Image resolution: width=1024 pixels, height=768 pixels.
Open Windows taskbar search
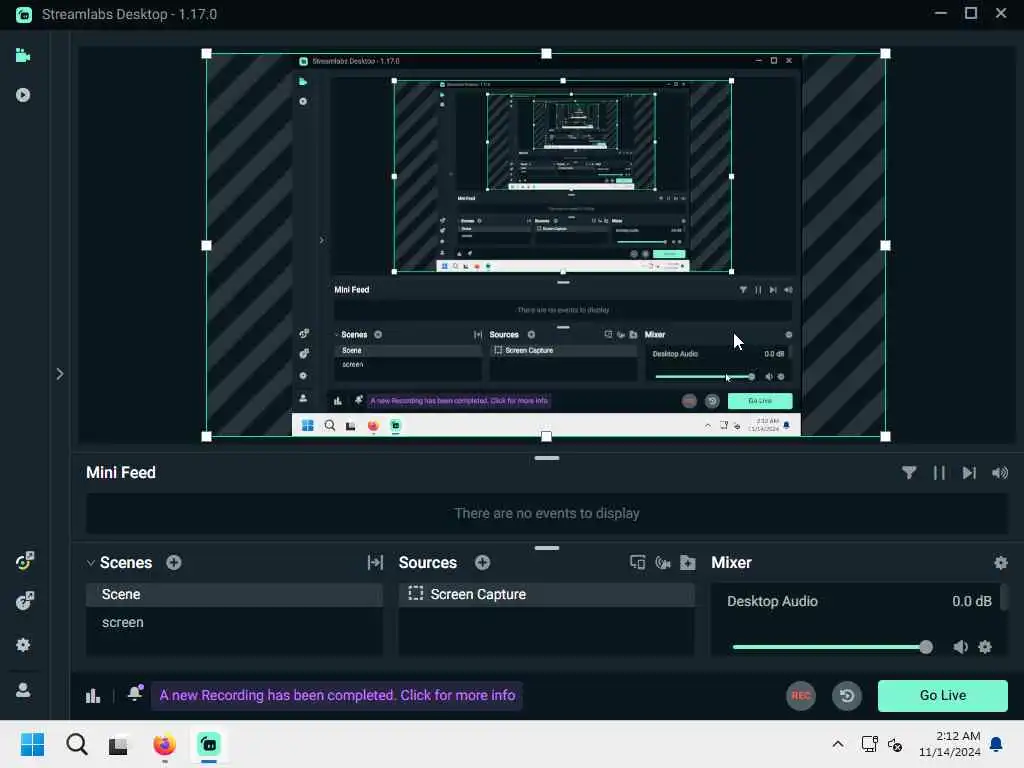tap(76, 744)
